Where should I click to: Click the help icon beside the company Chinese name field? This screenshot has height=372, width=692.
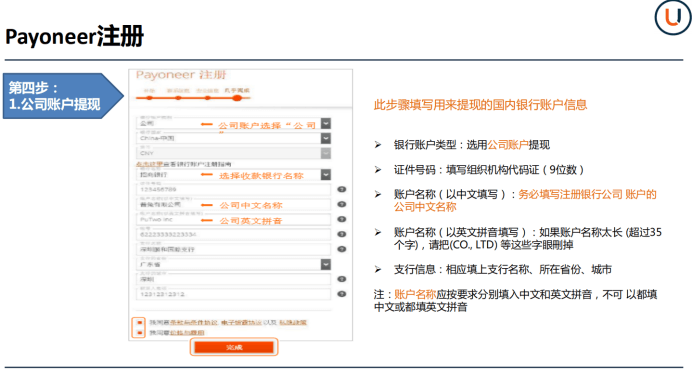pyautogui.click(x=342, y=204)
